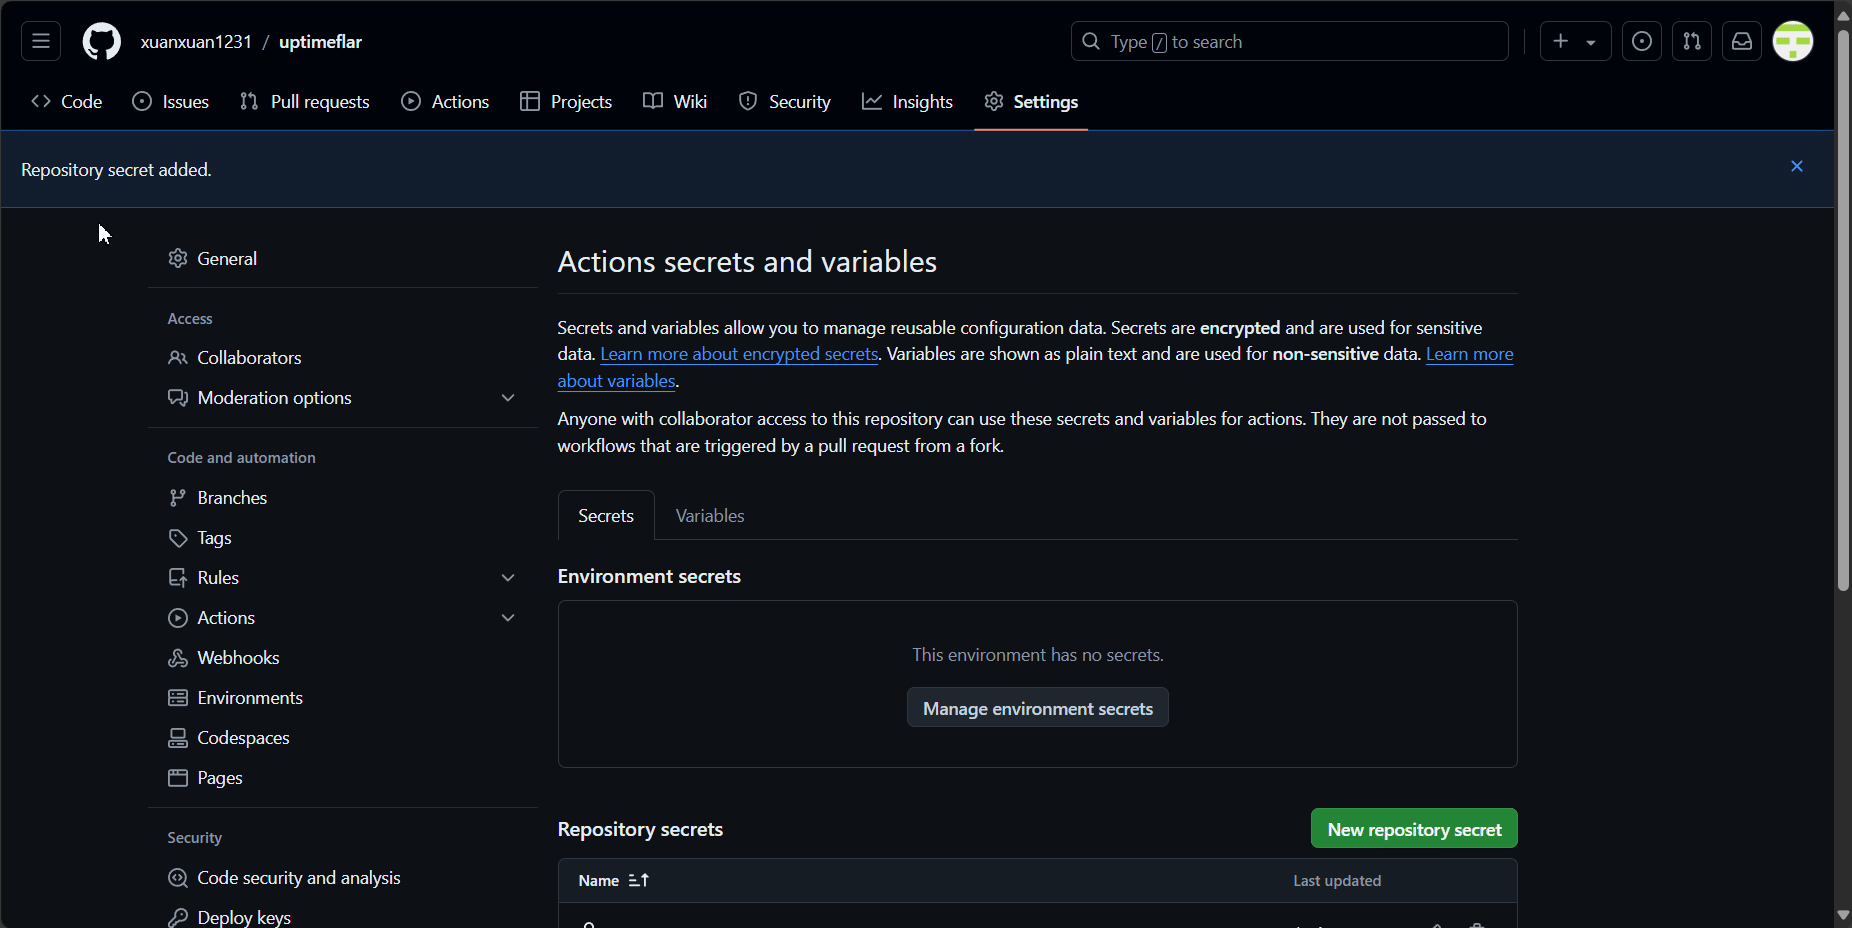Open Deploy keys in sidebar
The height and width of the screenshot is (928, 1852).
(x=343, y=917)
